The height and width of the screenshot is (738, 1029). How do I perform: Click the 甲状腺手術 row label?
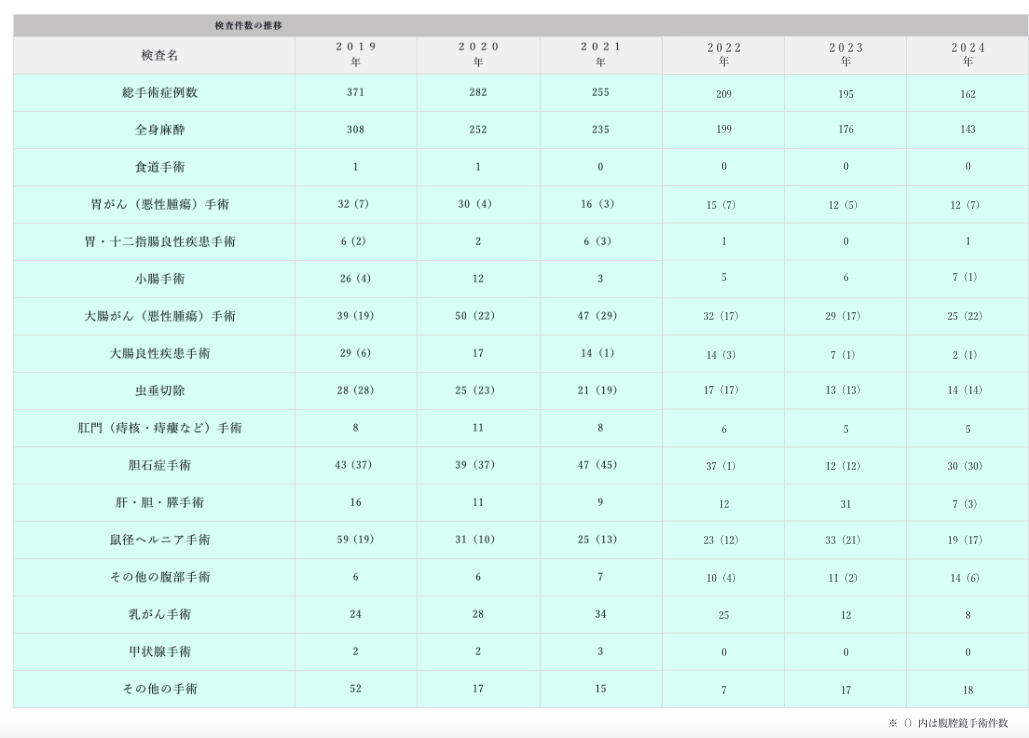pyautogui.click(x=159, y=652)
